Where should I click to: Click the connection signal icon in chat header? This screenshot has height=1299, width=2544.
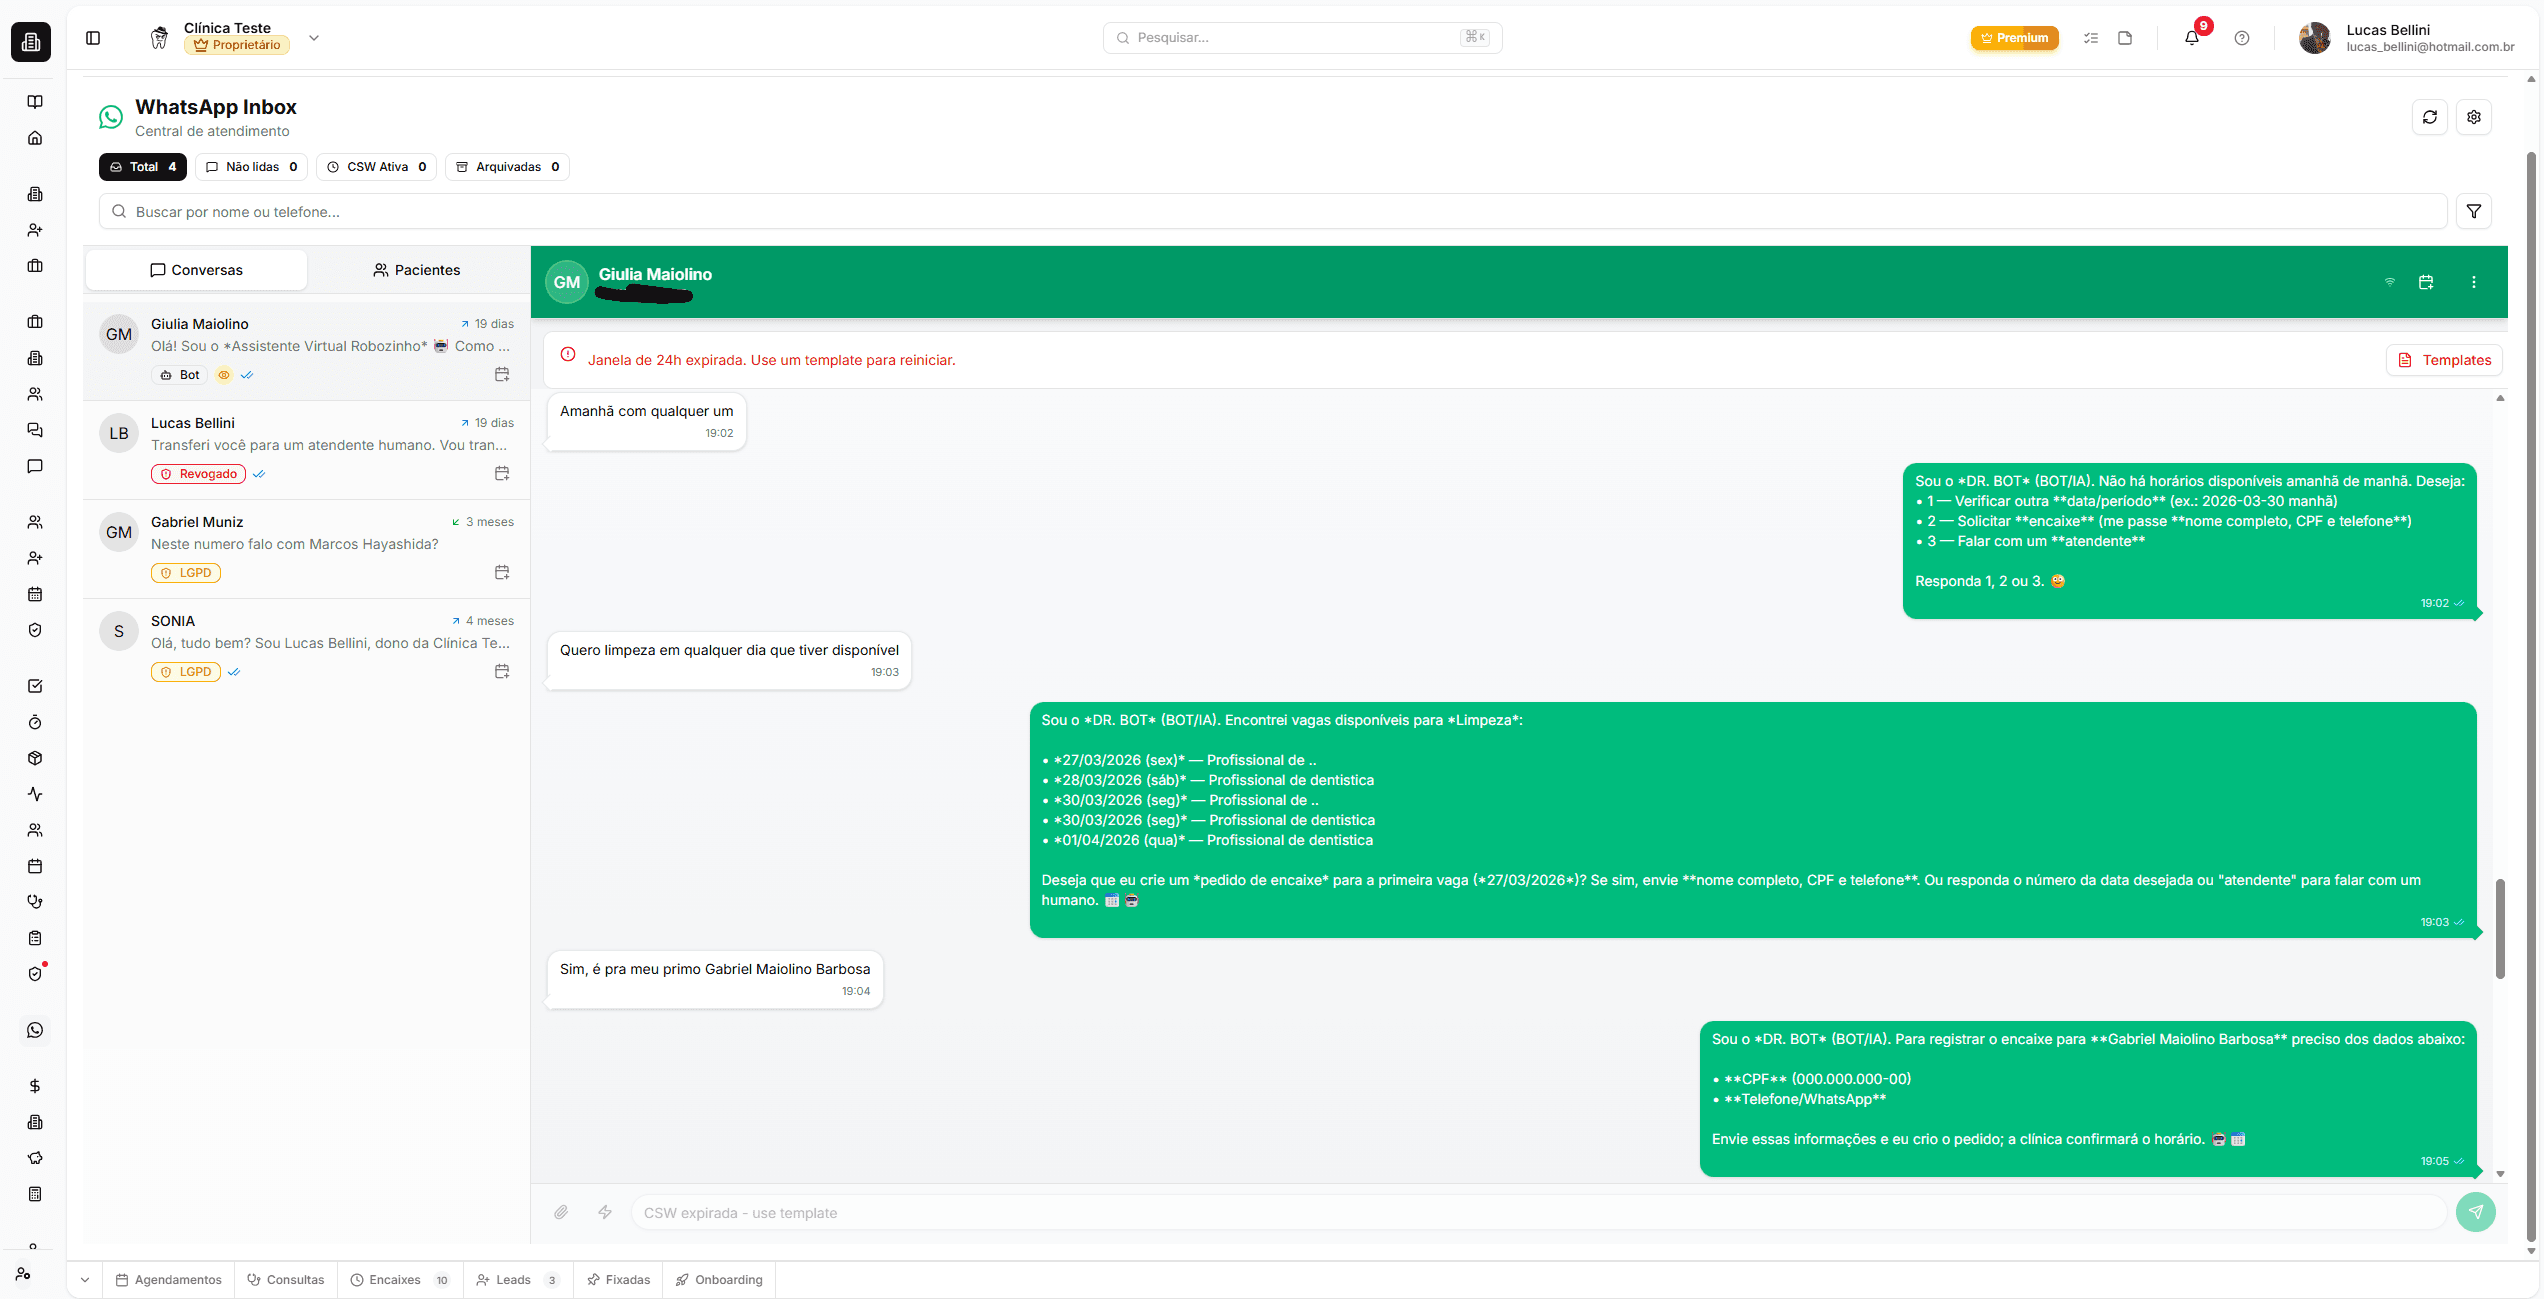2390,282
